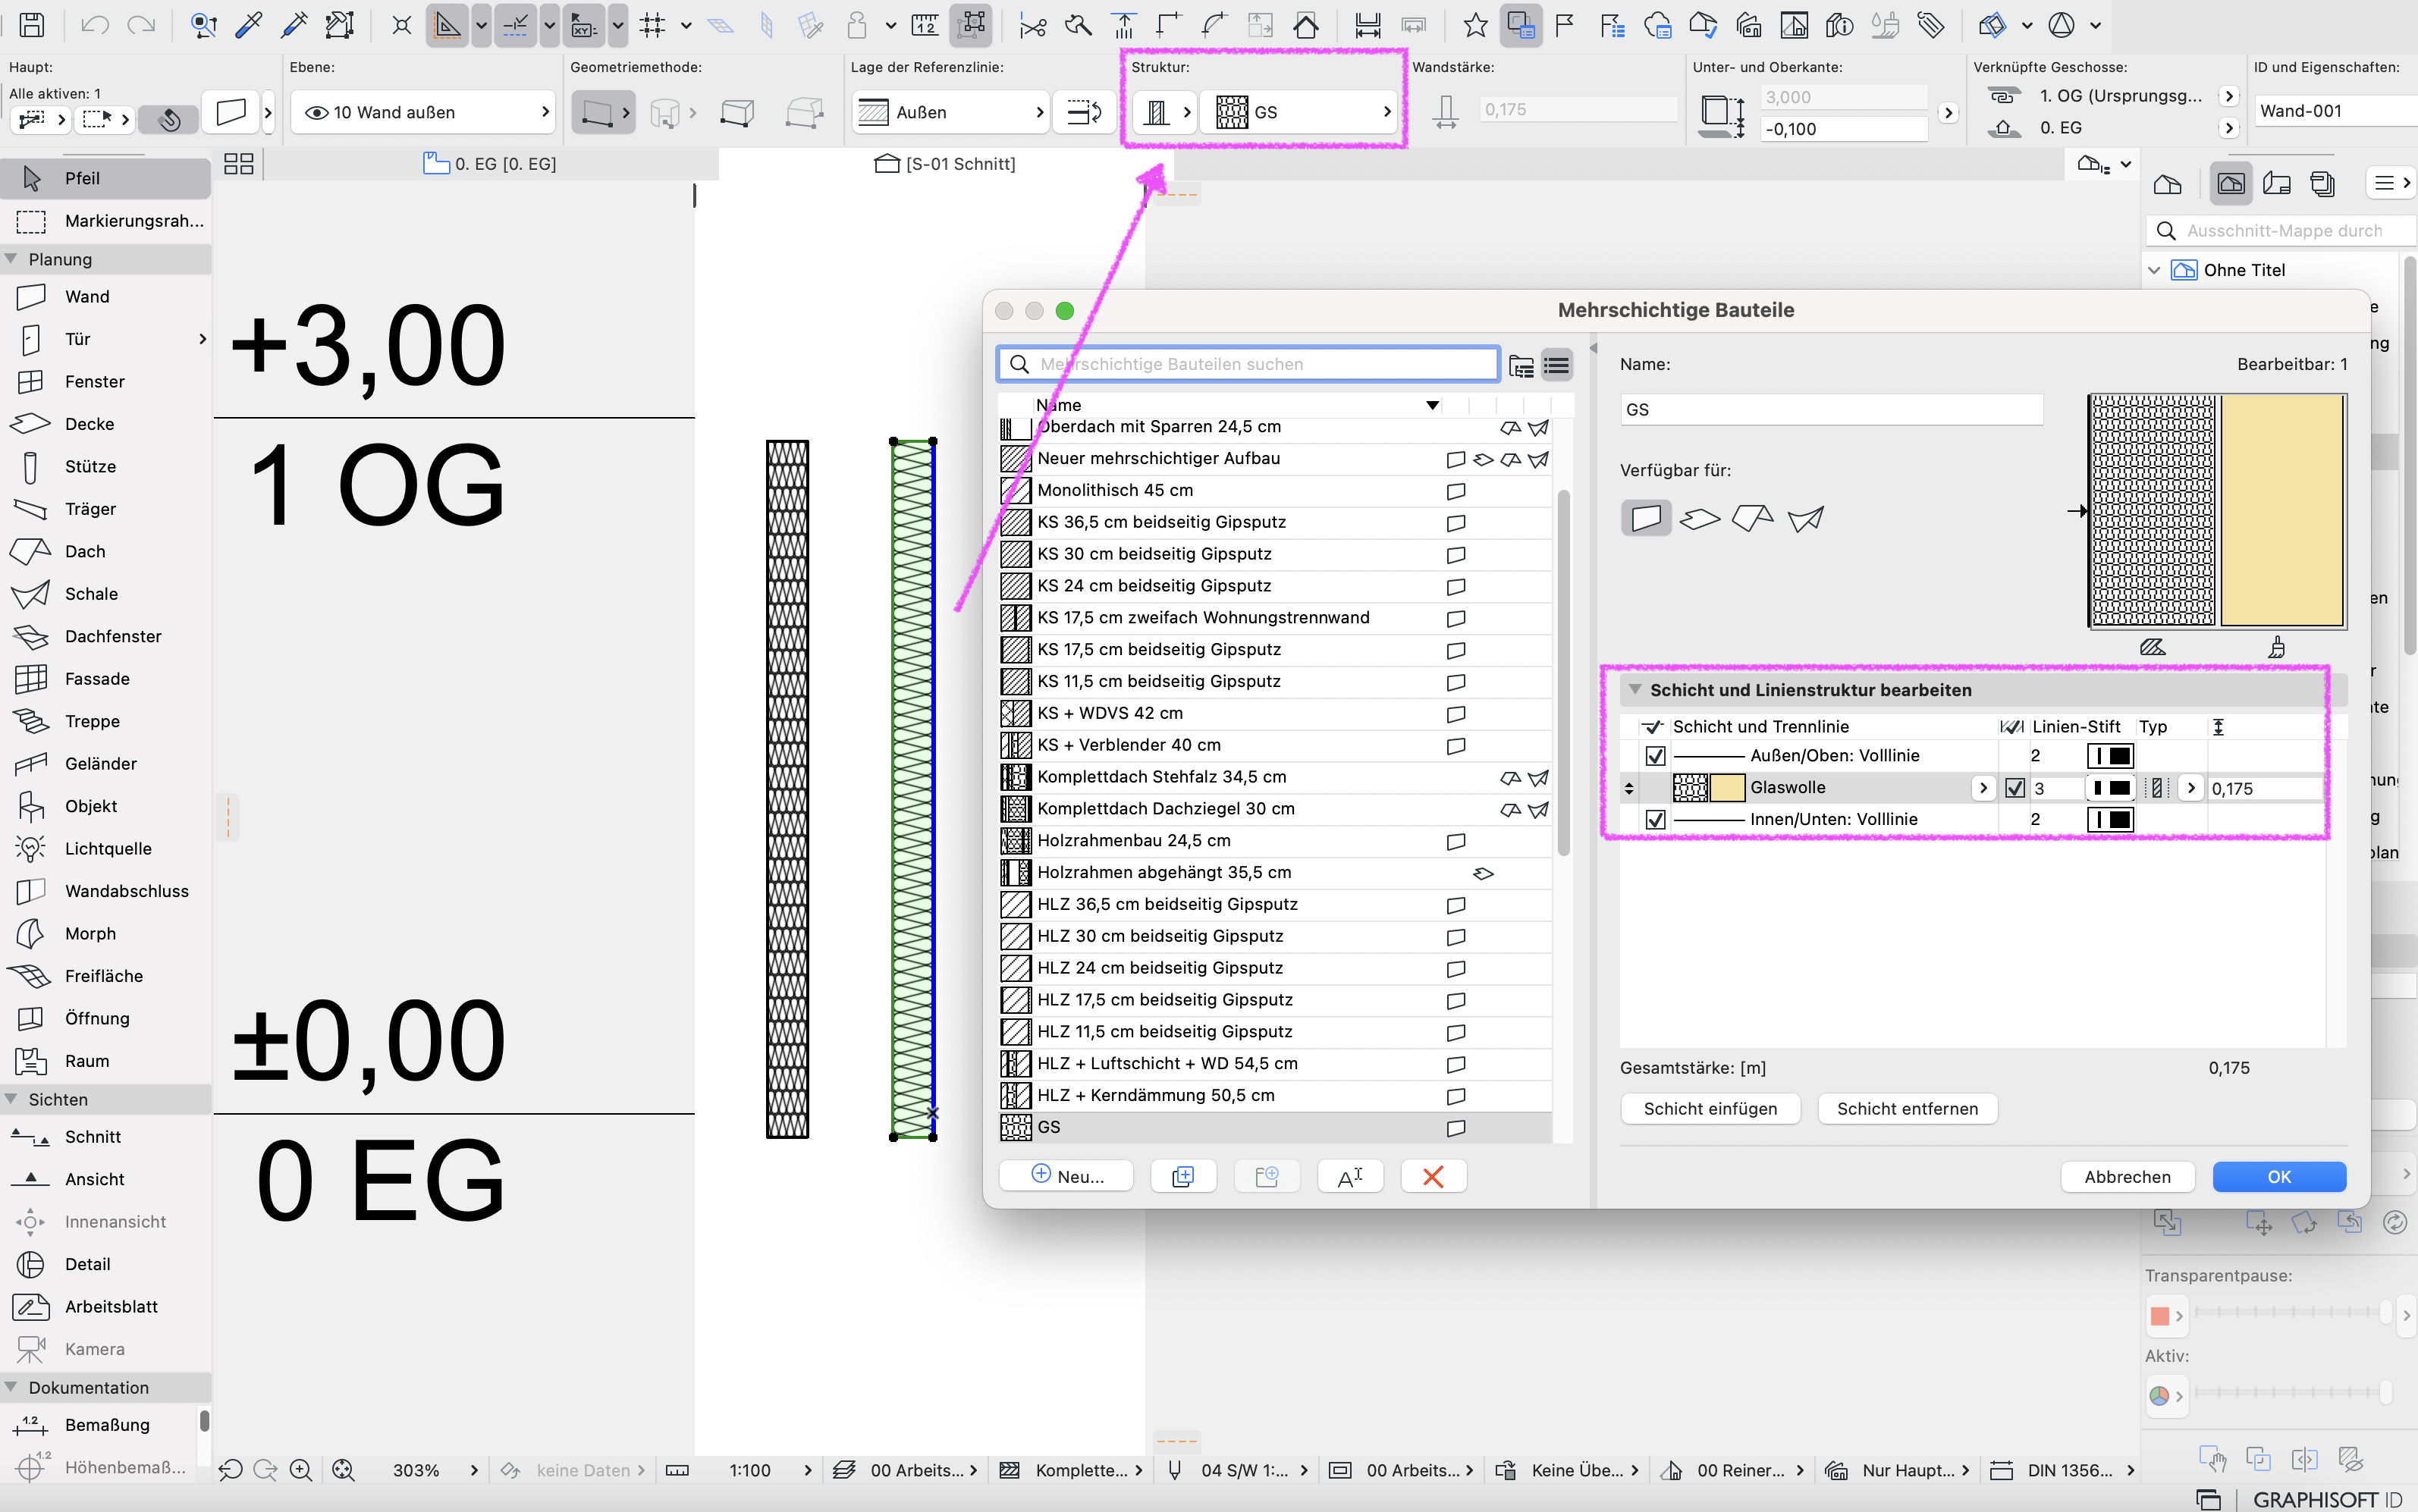Toggle layer visibility eye for 10 Wand außen
2418x1512 pixels.
316,112
